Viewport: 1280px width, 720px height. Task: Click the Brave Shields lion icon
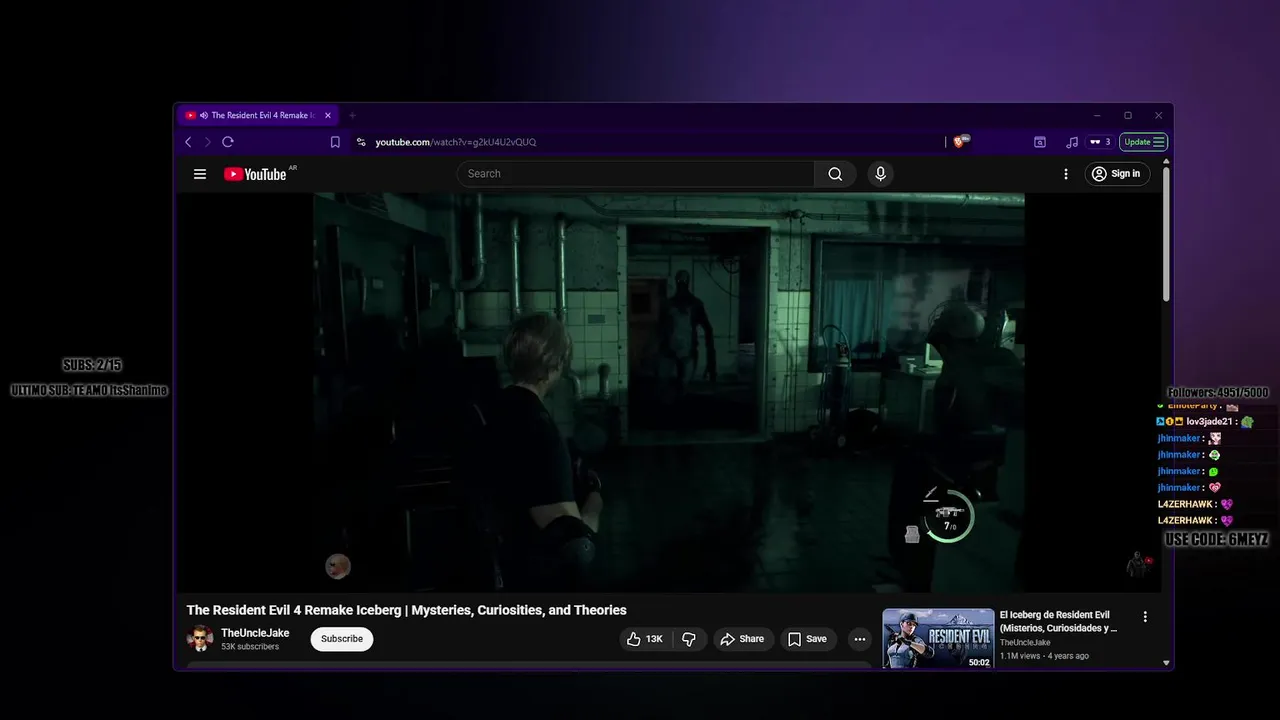click(x=960, y=142)
